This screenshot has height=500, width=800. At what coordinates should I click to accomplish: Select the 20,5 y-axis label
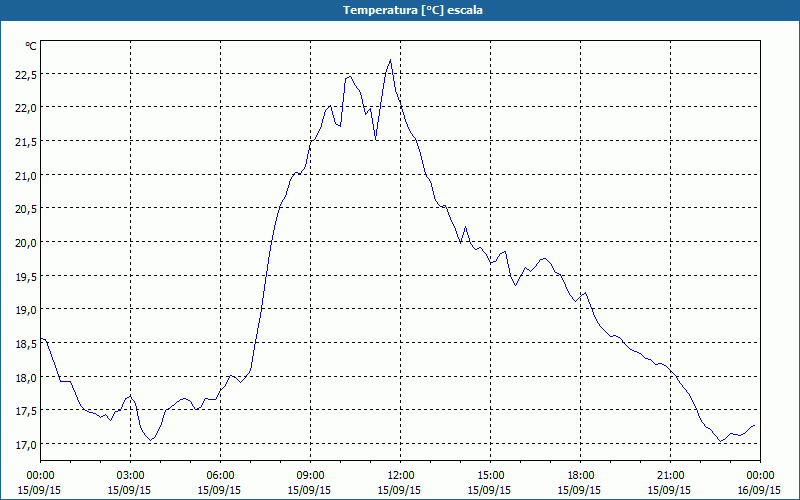pyautogui.click(x=26, y=210)
